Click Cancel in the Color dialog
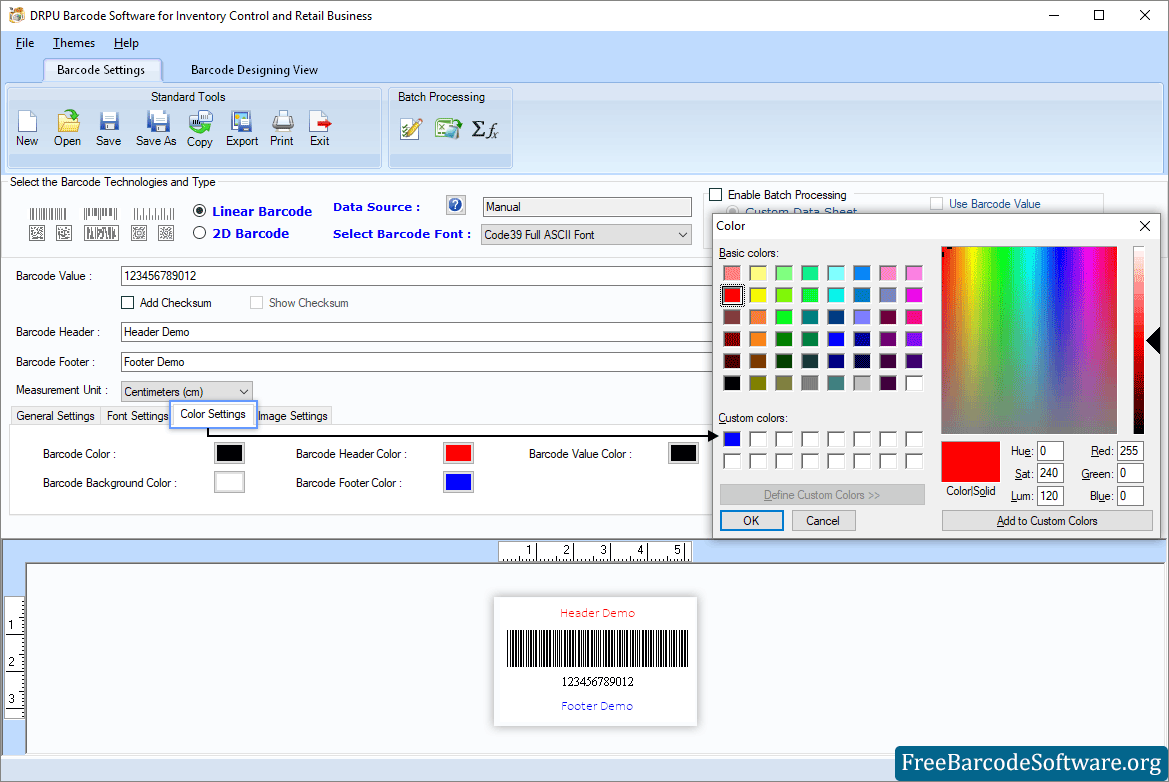Screen dimensions: 1169x782 click(823, 520)
